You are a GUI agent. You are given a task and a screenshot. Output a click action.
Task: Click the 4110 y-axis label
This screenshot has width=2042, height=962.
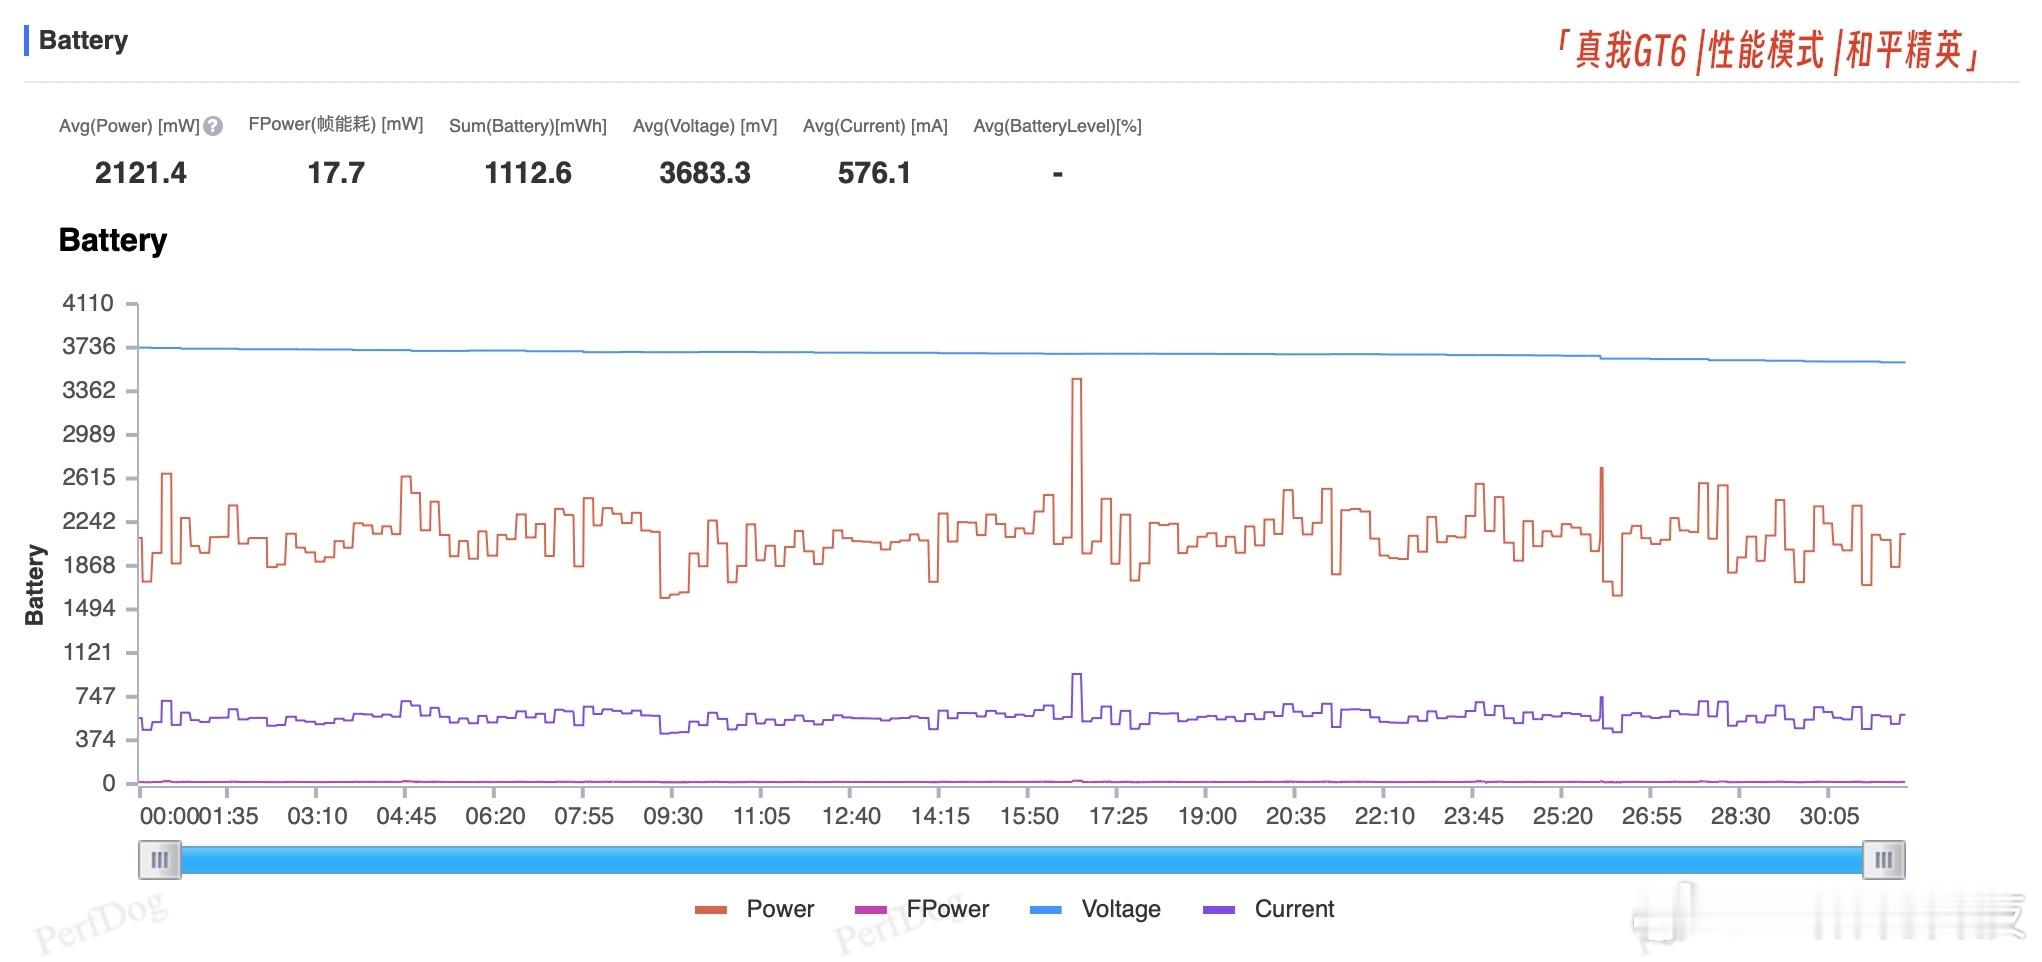pyautogui.click(x=88, y=303)
